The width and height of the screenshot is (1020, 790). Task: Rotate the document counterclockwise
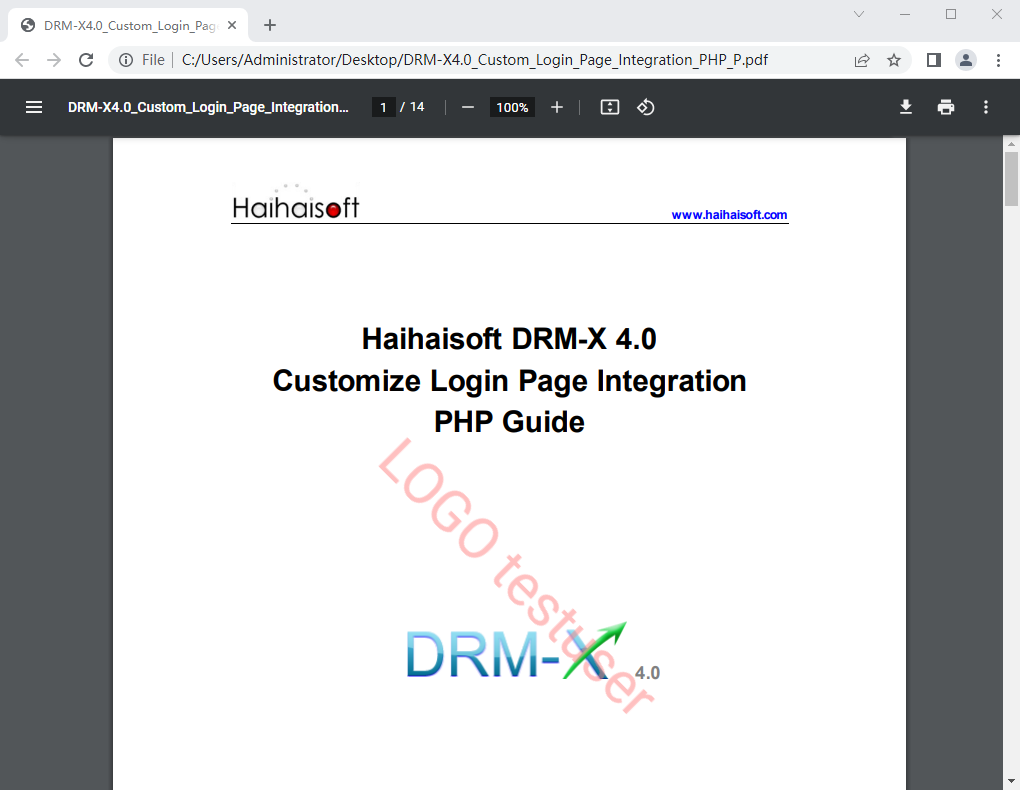click(646, 107)
